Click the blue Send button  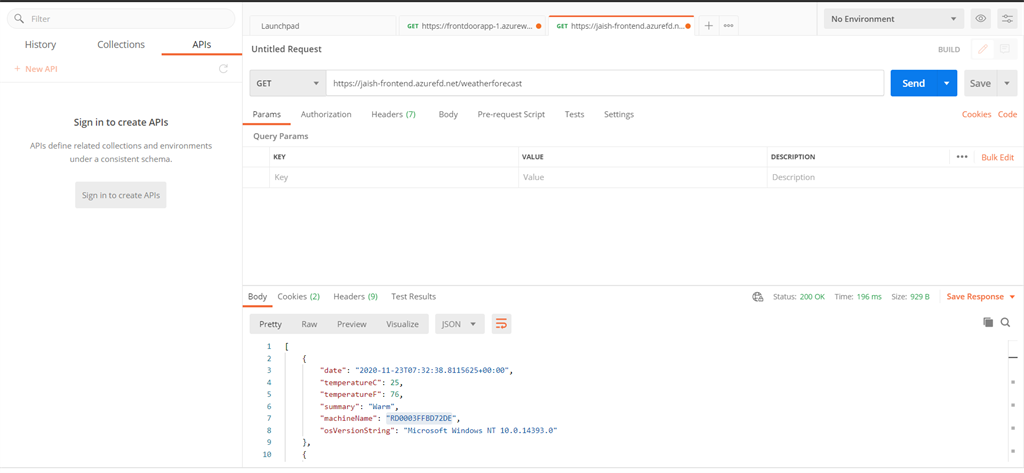click(914, 84)
